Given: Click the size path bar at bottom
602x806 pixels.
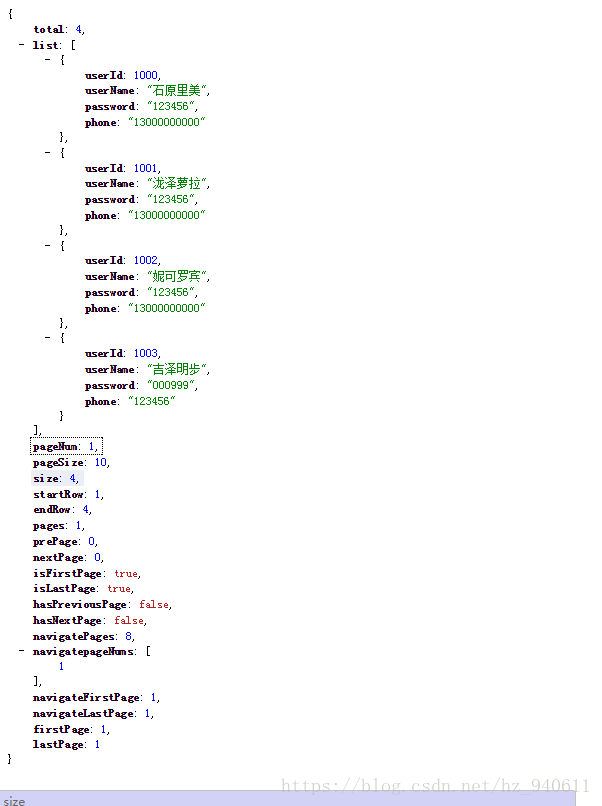Looking at the screenshot, I should tap(288, 799).
